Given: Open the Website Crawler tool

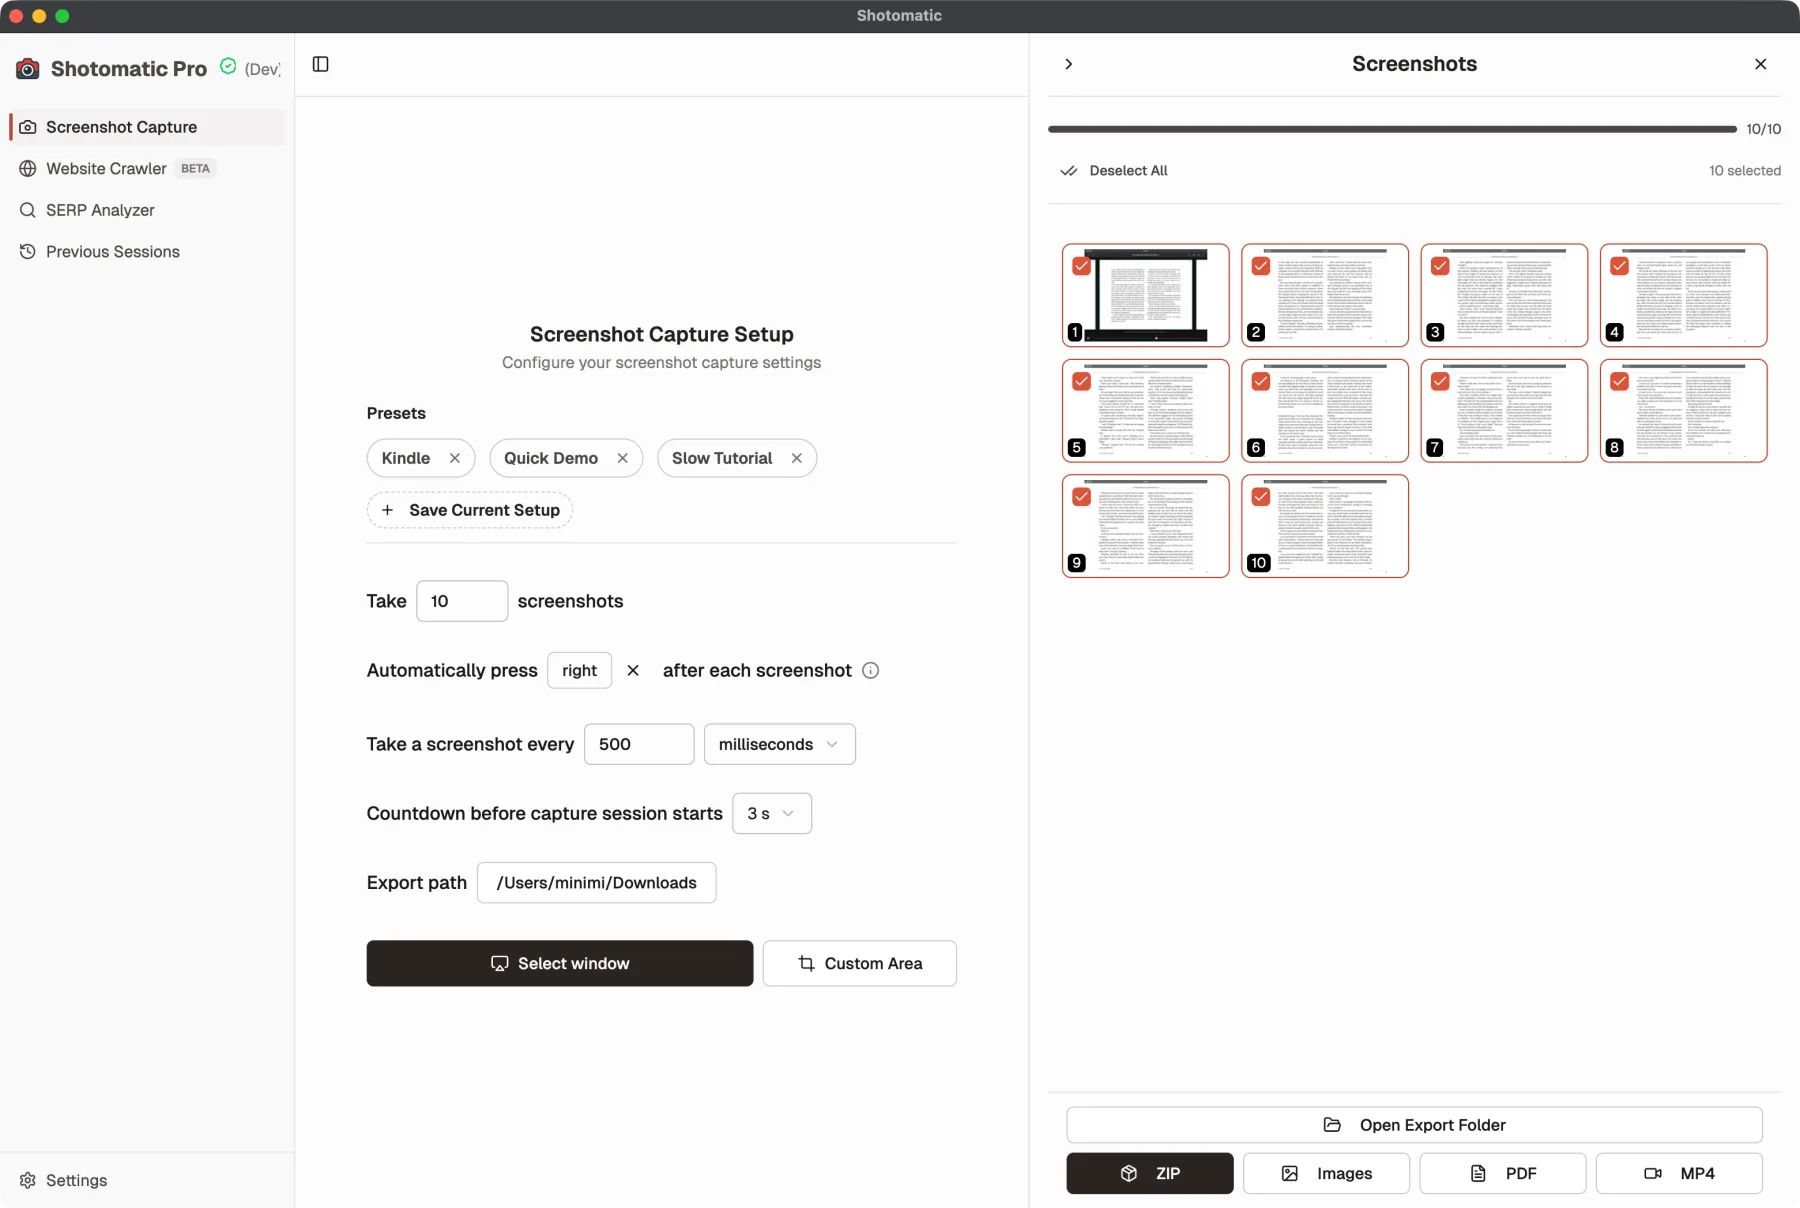Looking at the screenshot, I should click(104, 168).
